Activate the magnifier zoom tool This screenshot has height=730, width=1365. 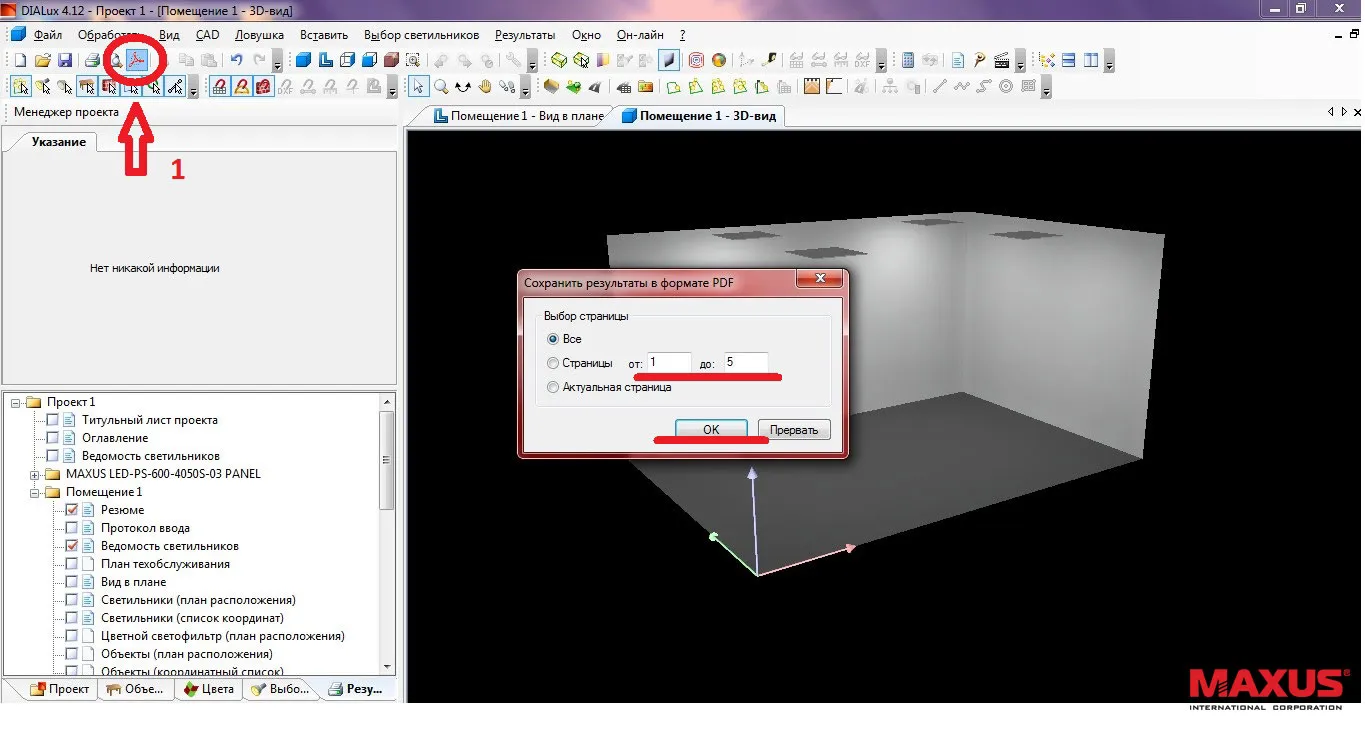441,86
